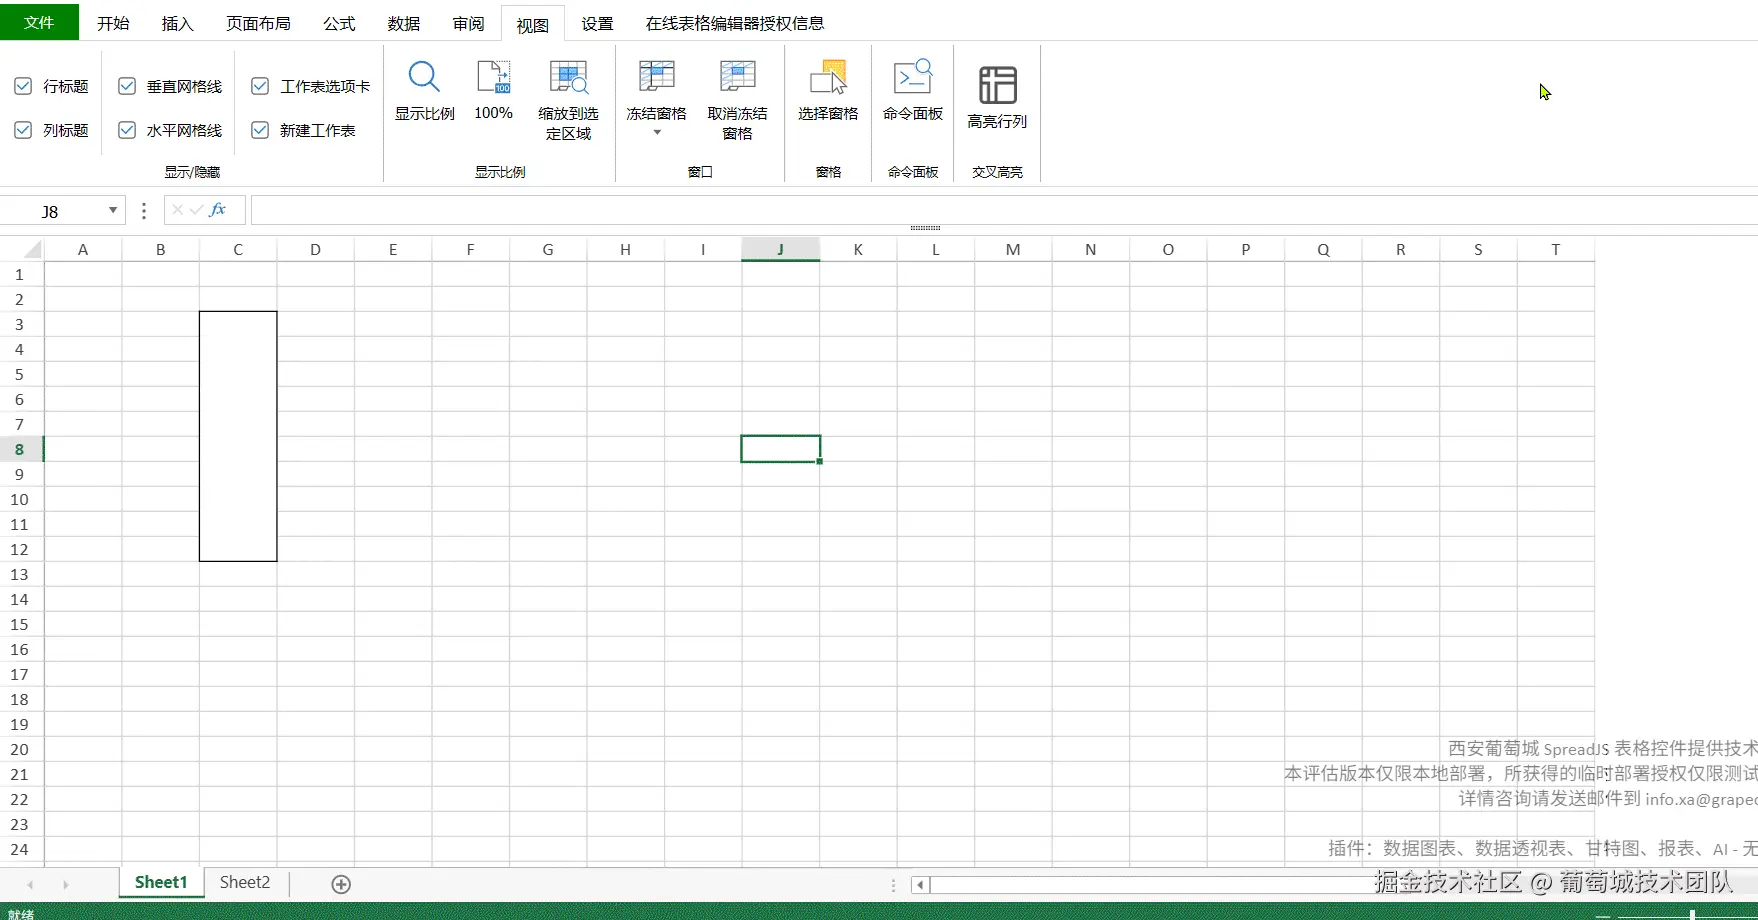Cancel entry with the formula bar X icon
The width and height of the screenshot is (1758, 920).
(177, 210)
